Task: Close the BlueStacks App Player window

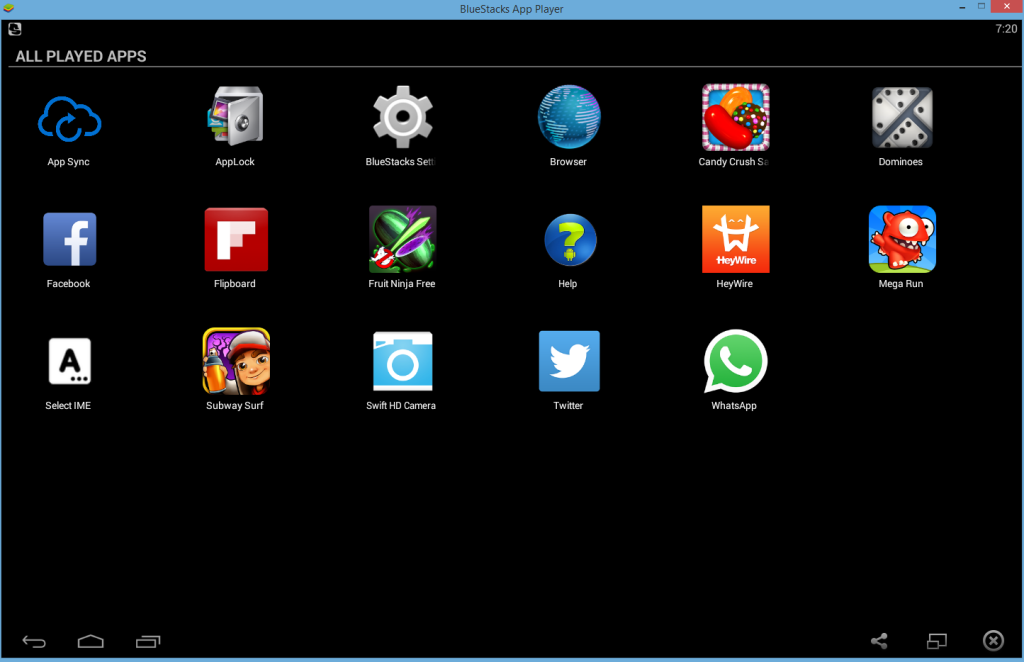Action: 1006,7
